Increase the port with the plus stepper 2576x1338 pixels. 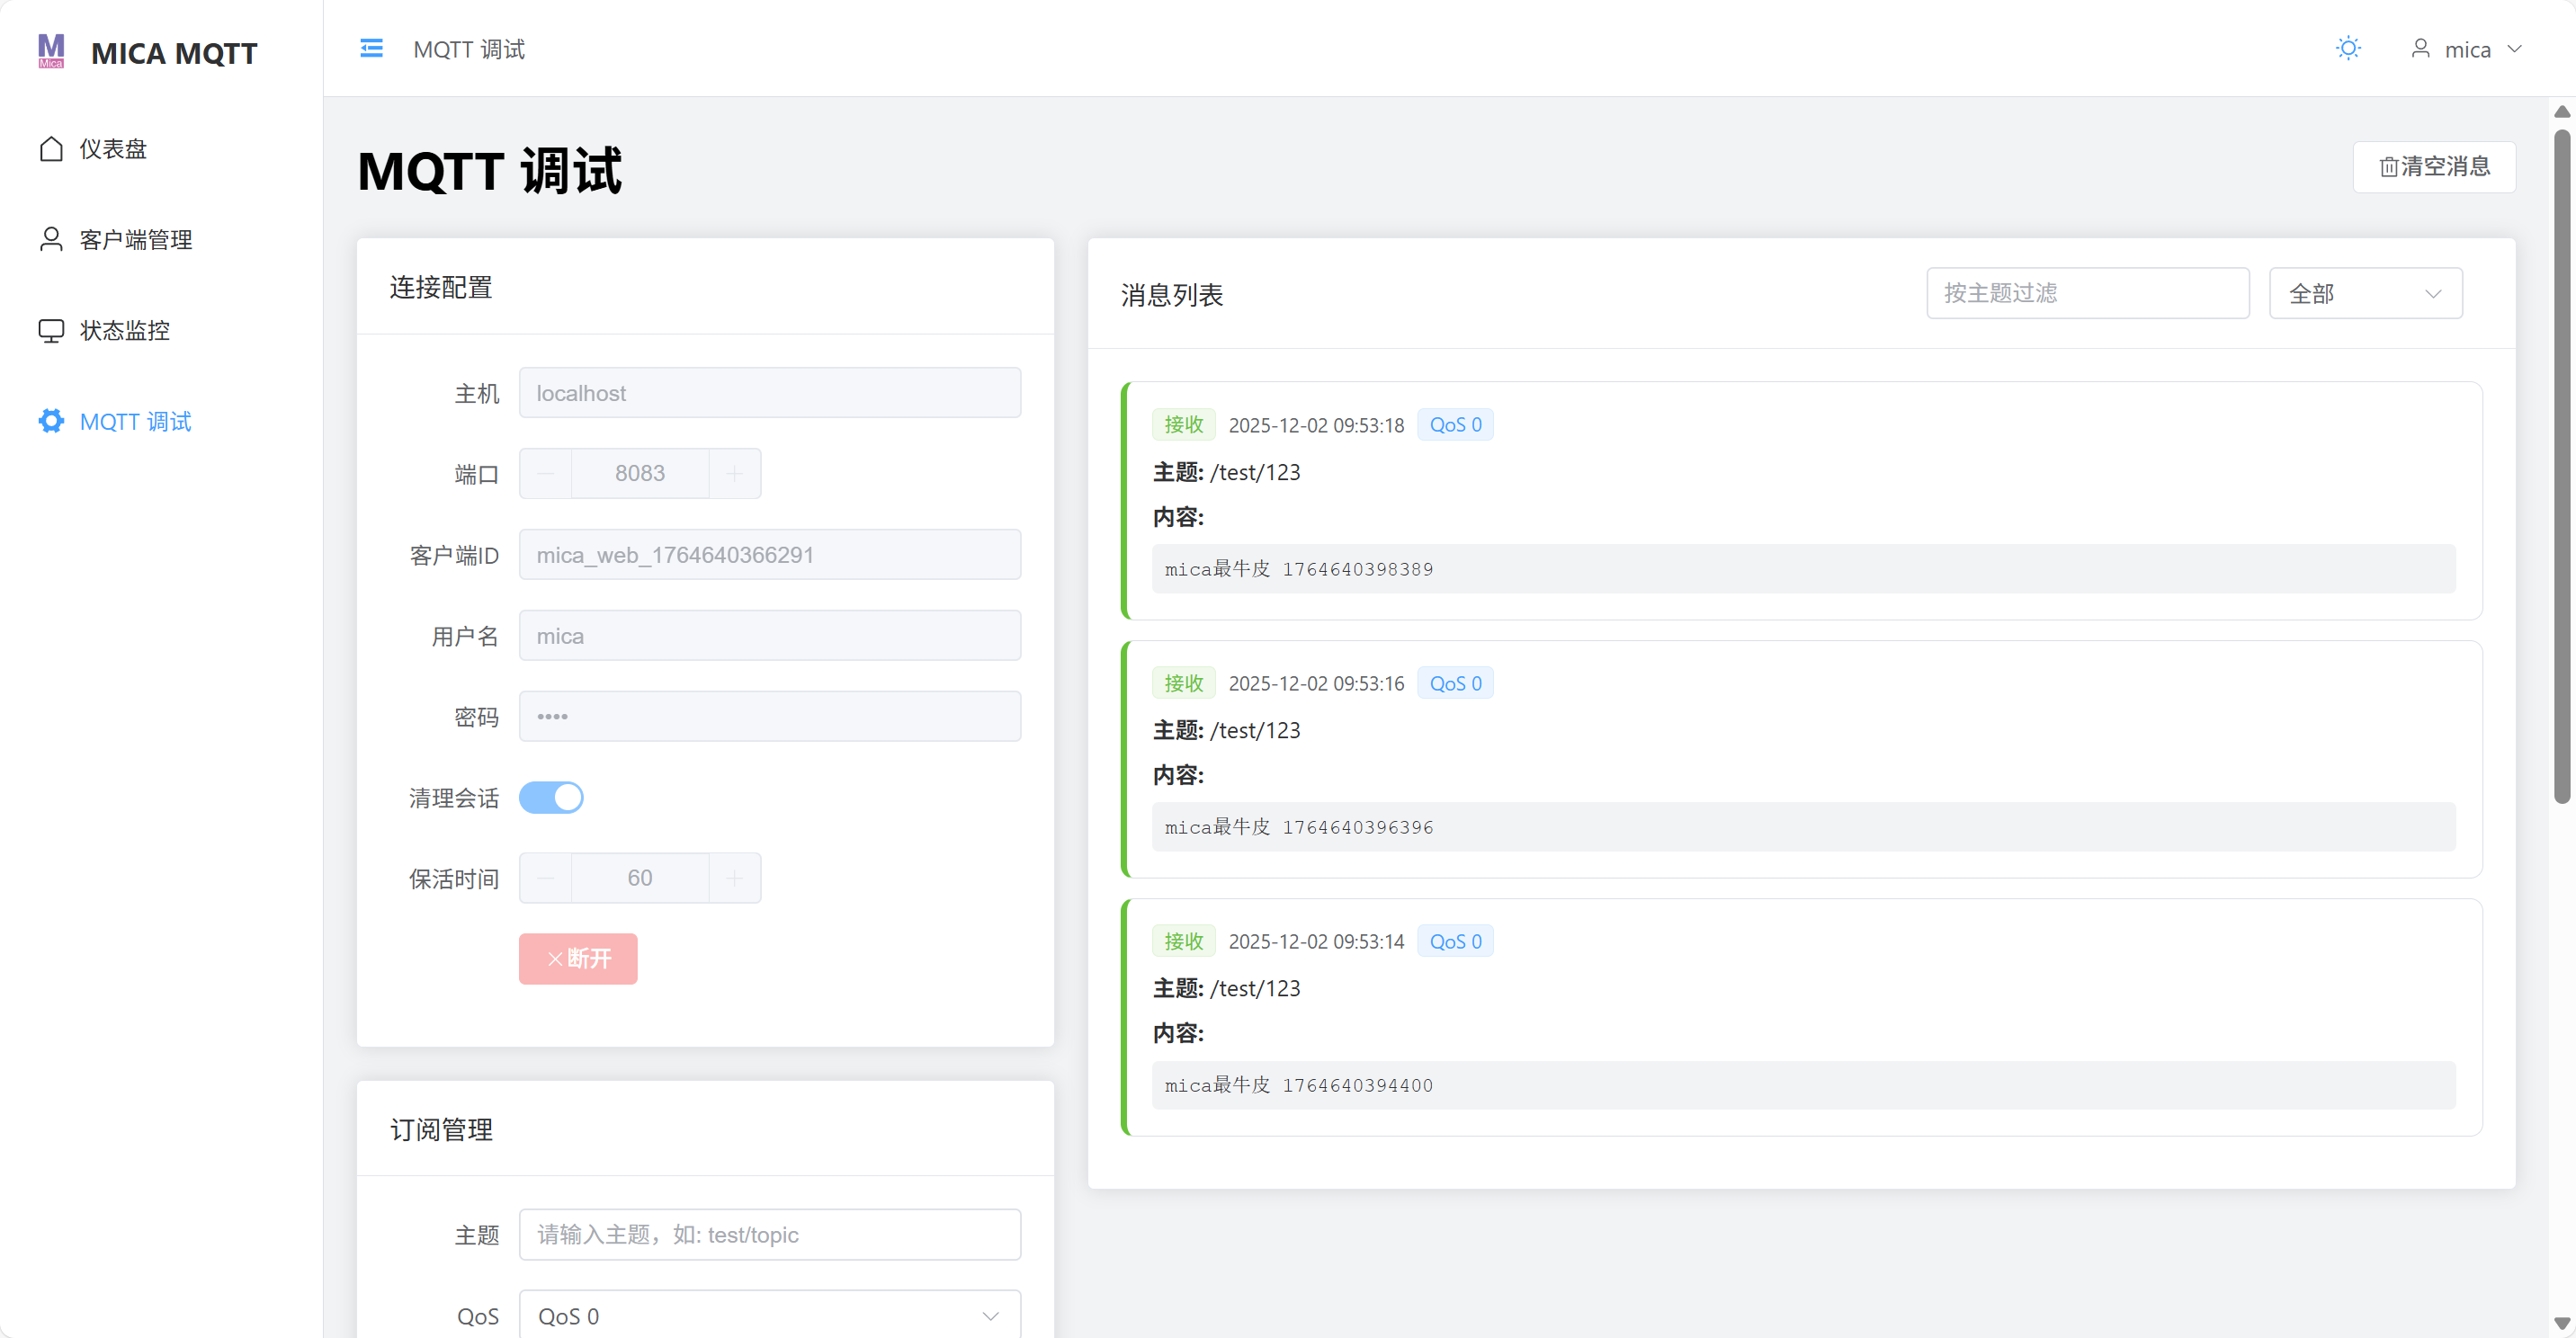(x=734, y=473)
